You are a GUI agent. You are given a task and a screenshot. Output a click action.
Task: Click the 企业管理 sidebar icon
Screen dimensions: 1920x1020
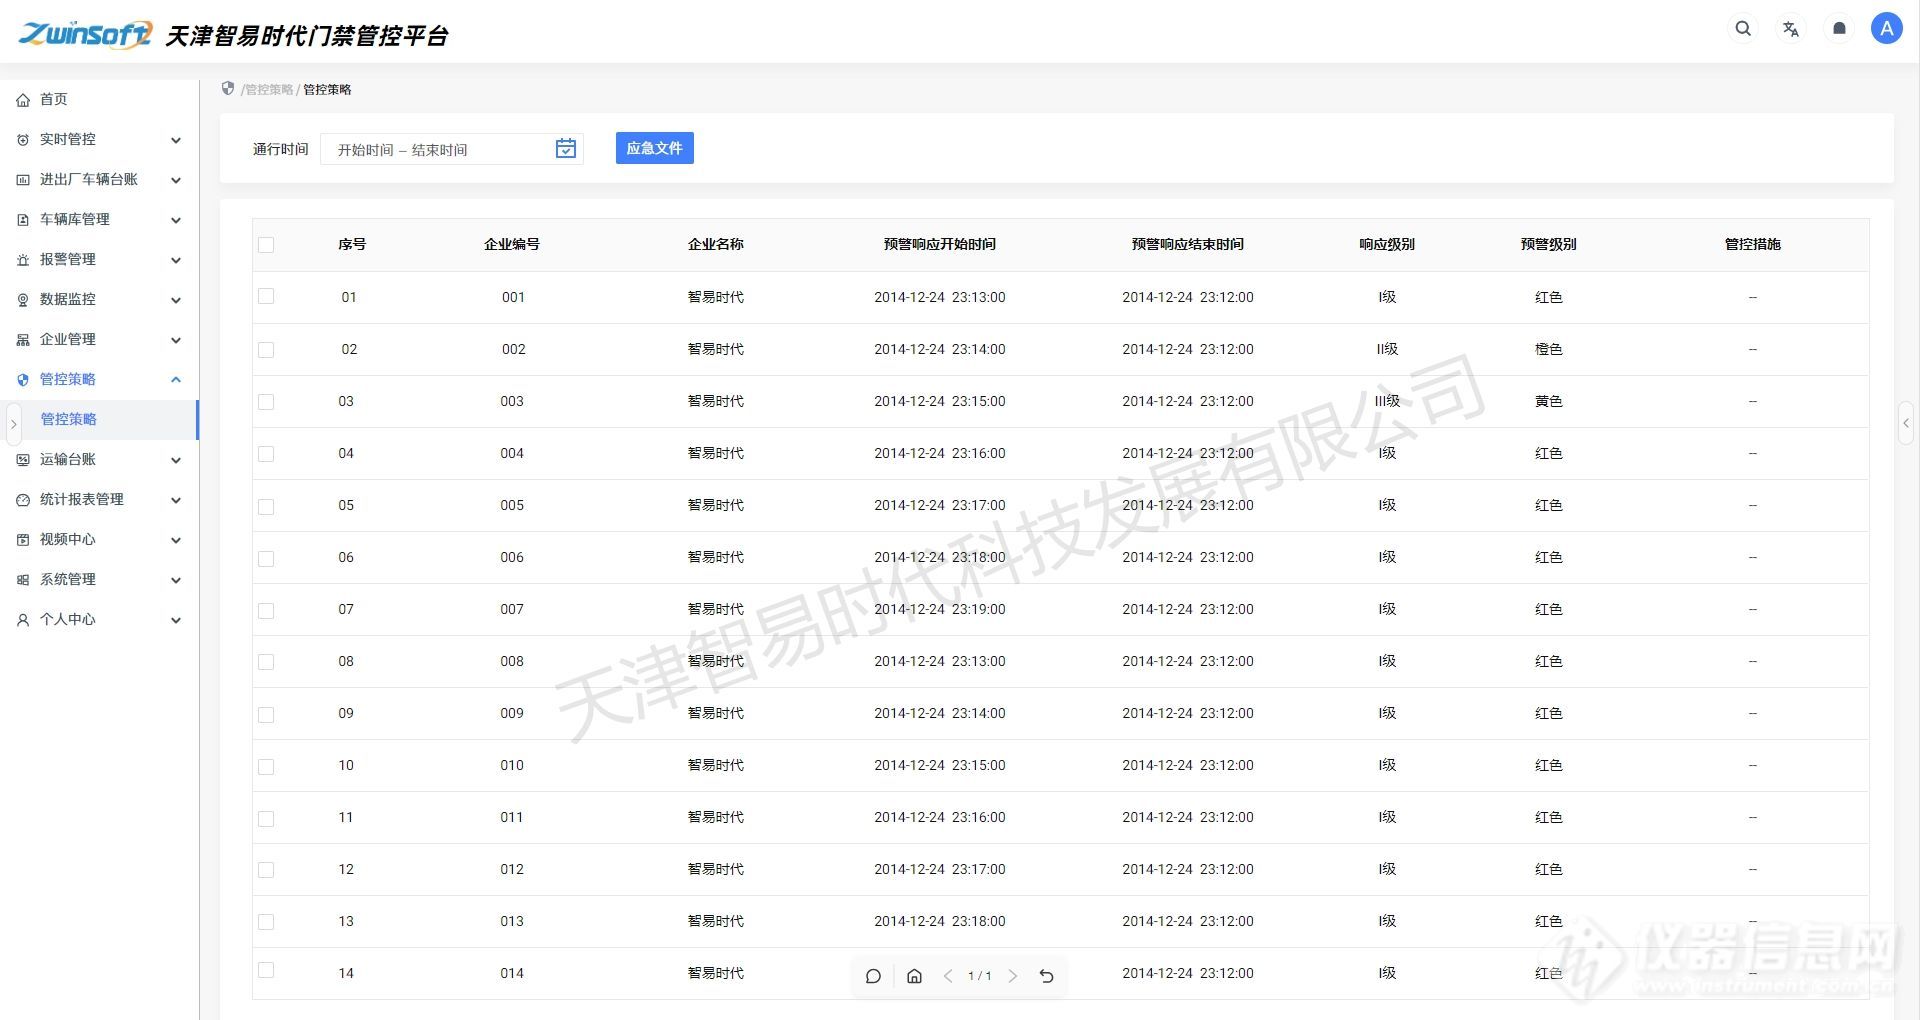pyautogui.click(x=23, y=340)
